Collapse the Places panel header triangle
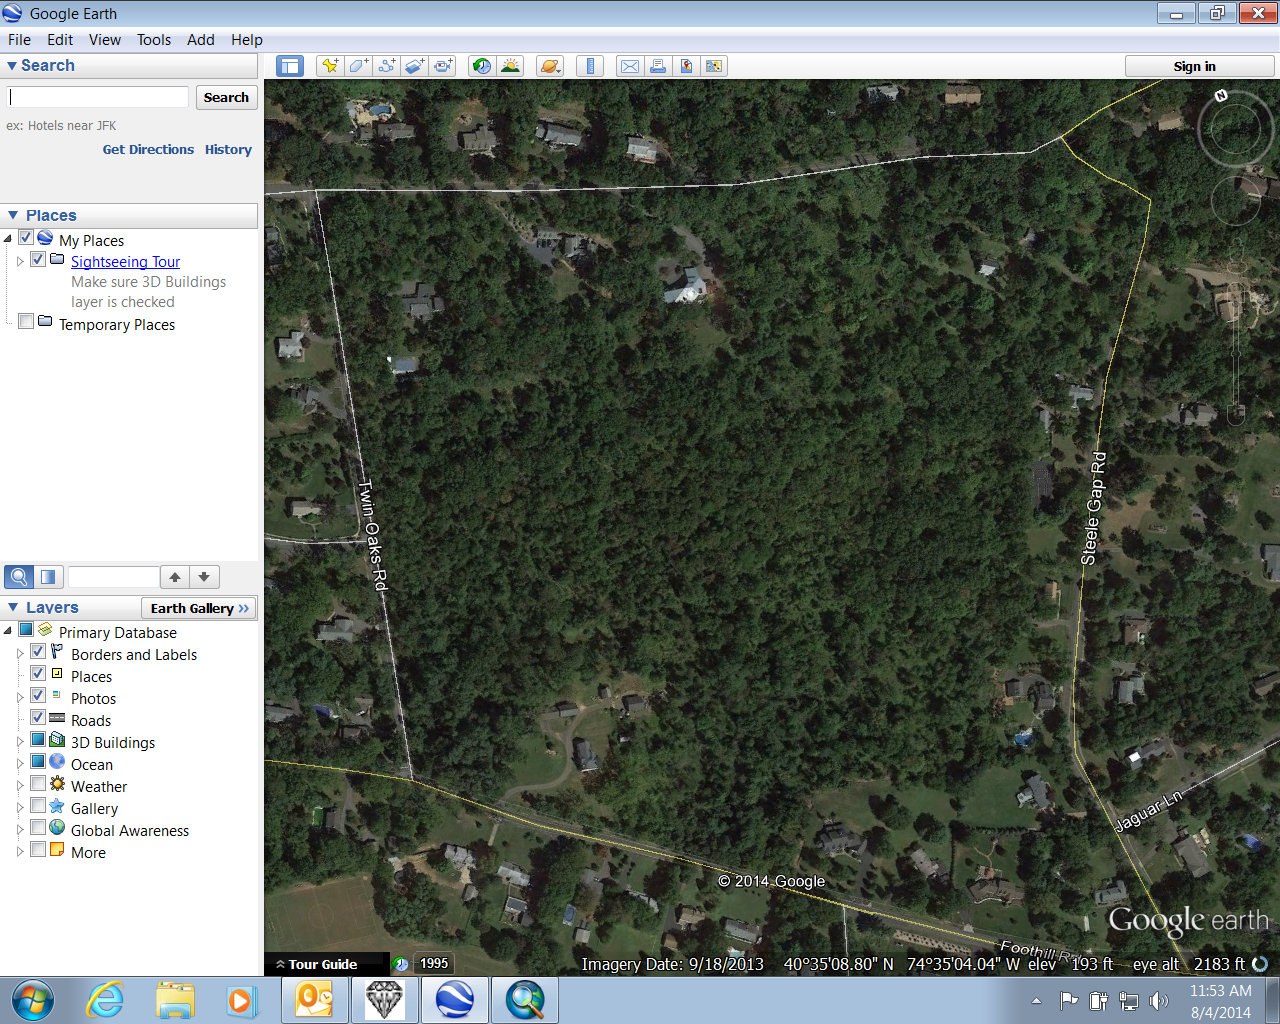Viewport: 1280px width, 1024px height. click(13, 216)
